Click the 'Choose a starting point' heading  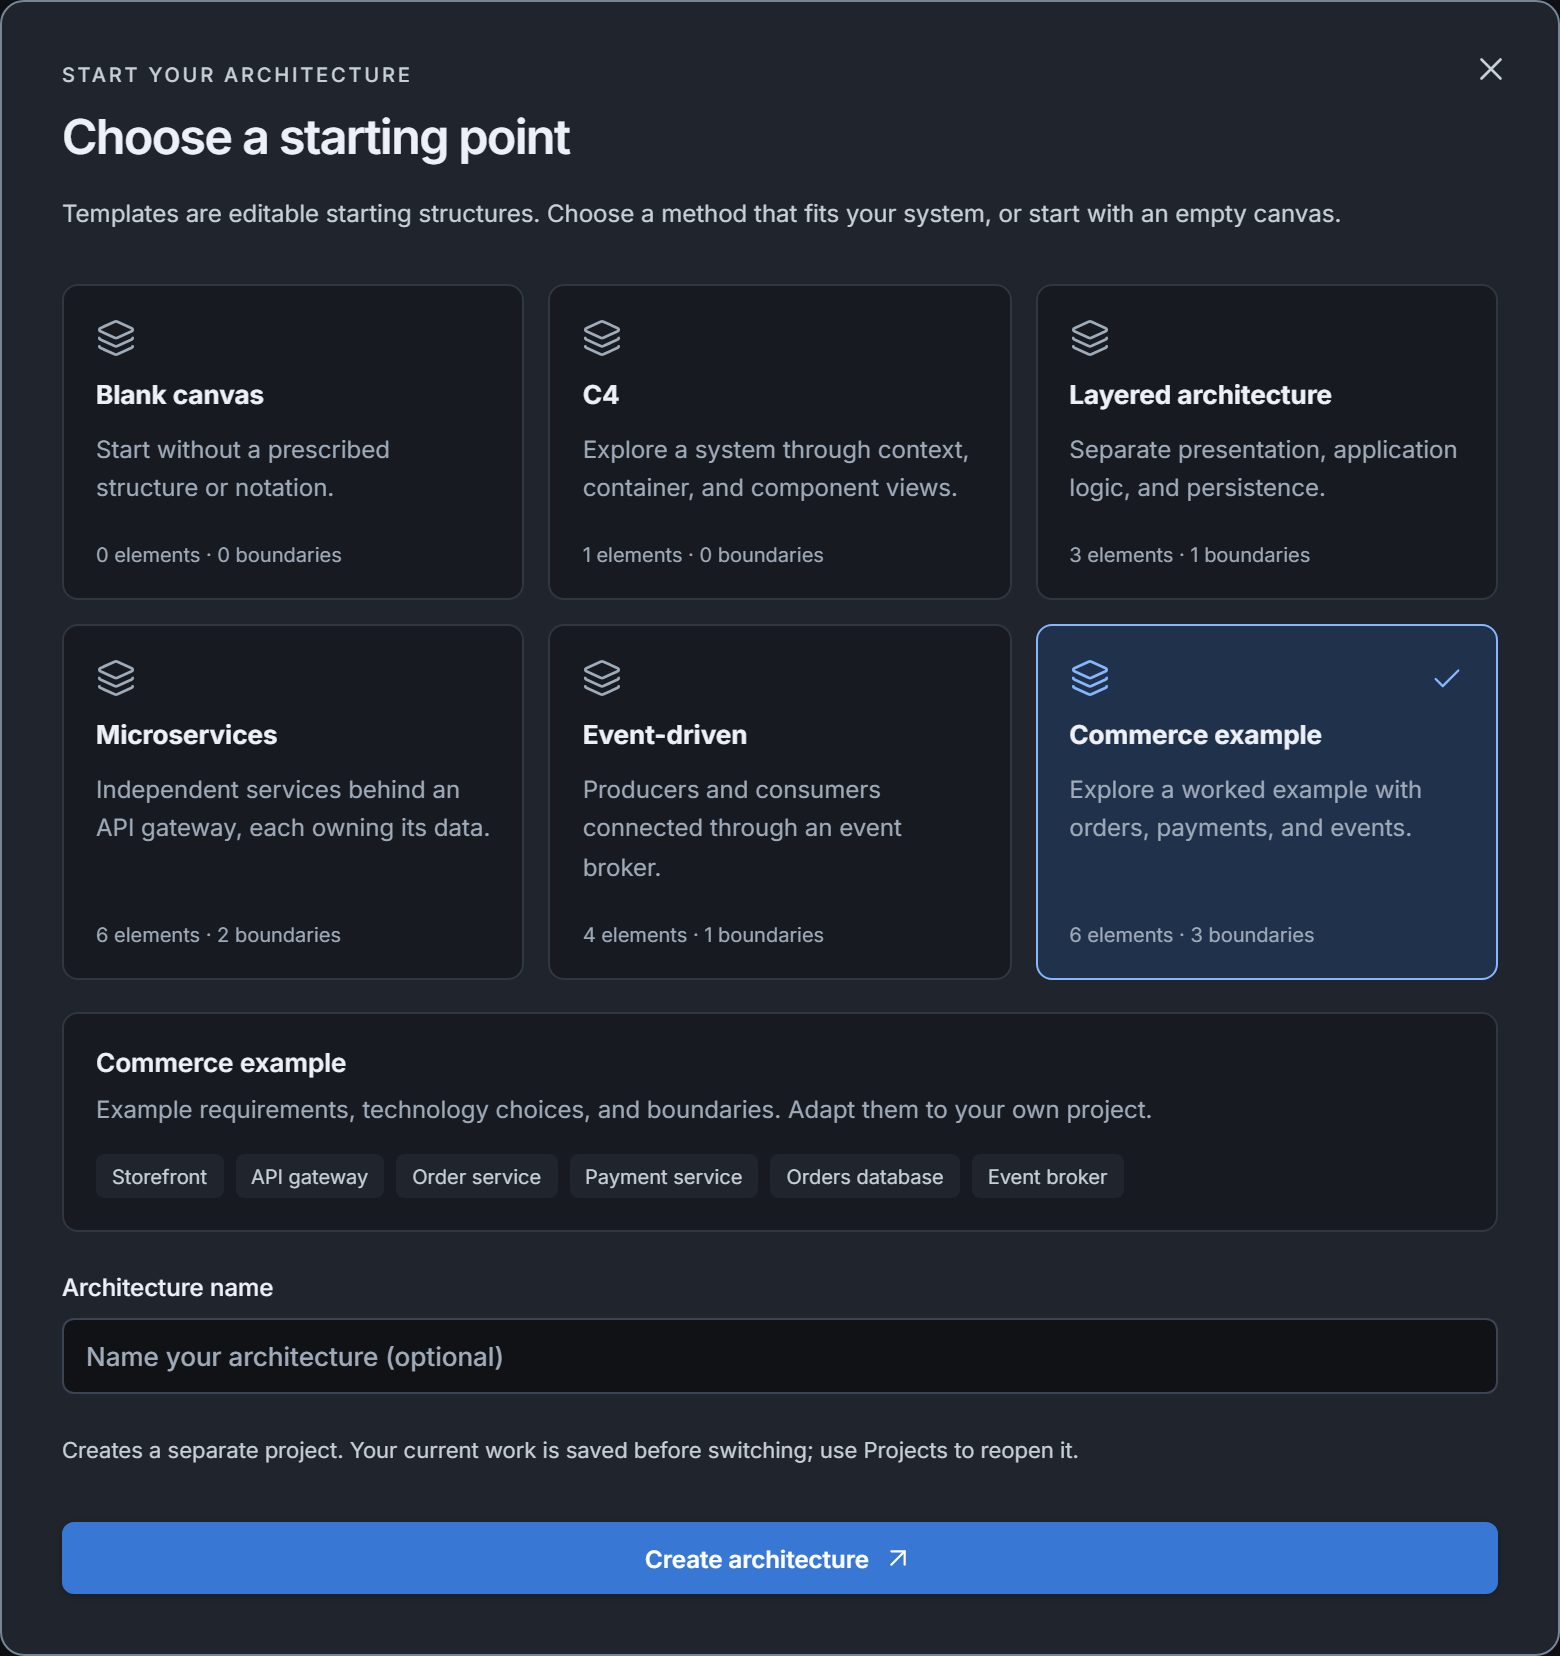coord(316,137)
